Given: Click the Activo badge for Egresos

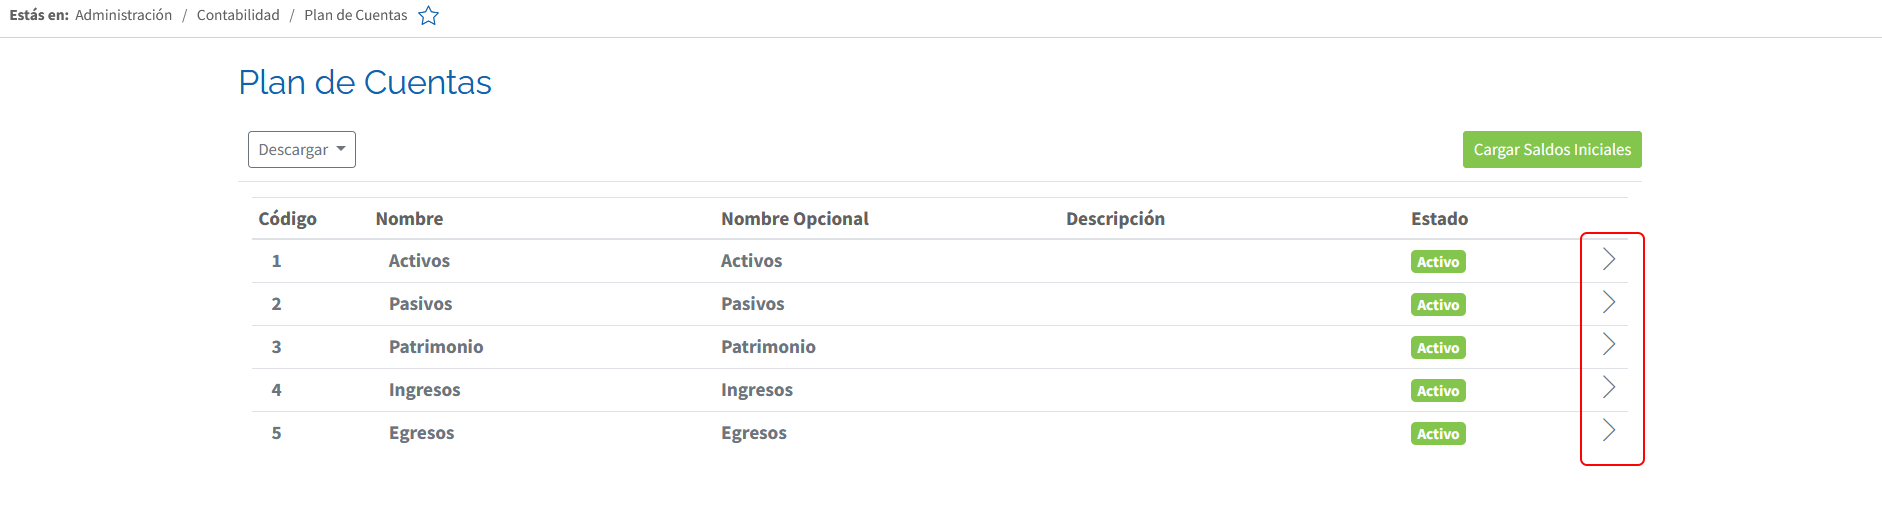Looking at the screenshot, I should click(1438, 434).
